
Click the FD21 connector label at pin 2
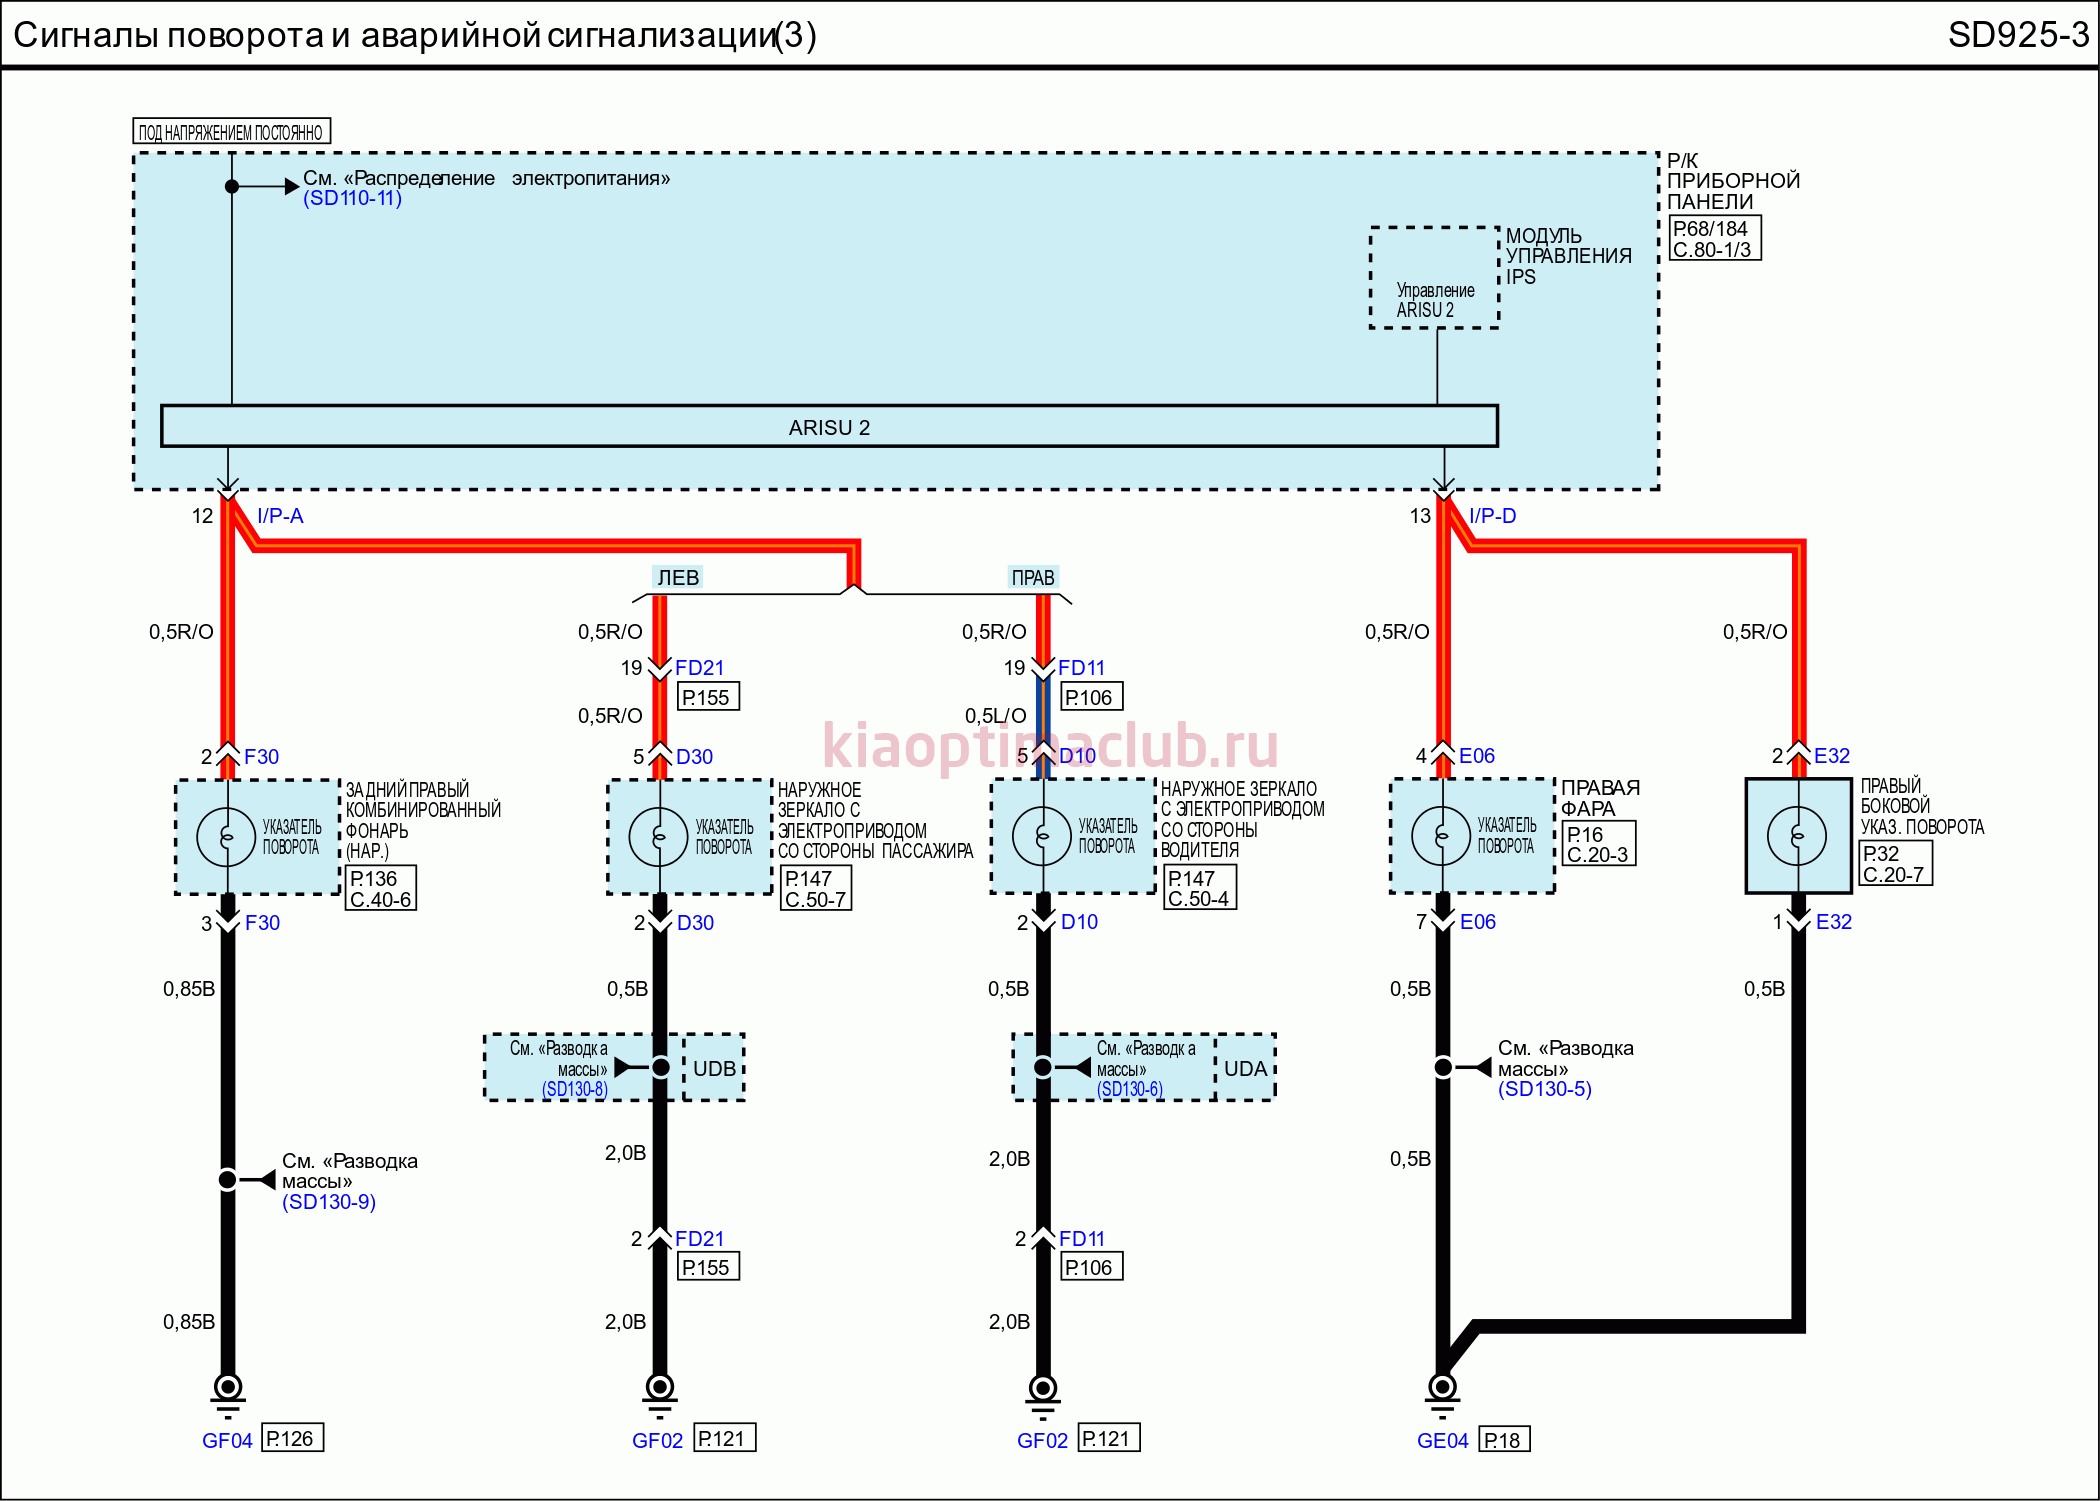pyautogui.click(x=699, y=1239)
